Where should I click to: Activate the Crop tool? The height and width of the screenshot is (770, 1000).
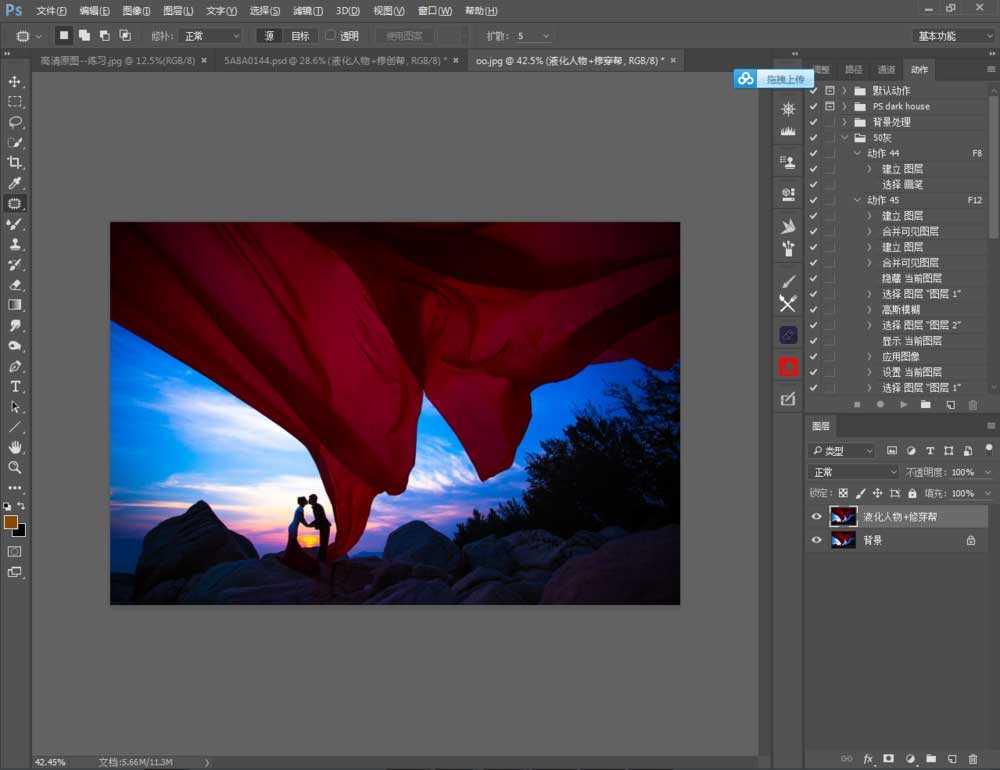point(14,163)
